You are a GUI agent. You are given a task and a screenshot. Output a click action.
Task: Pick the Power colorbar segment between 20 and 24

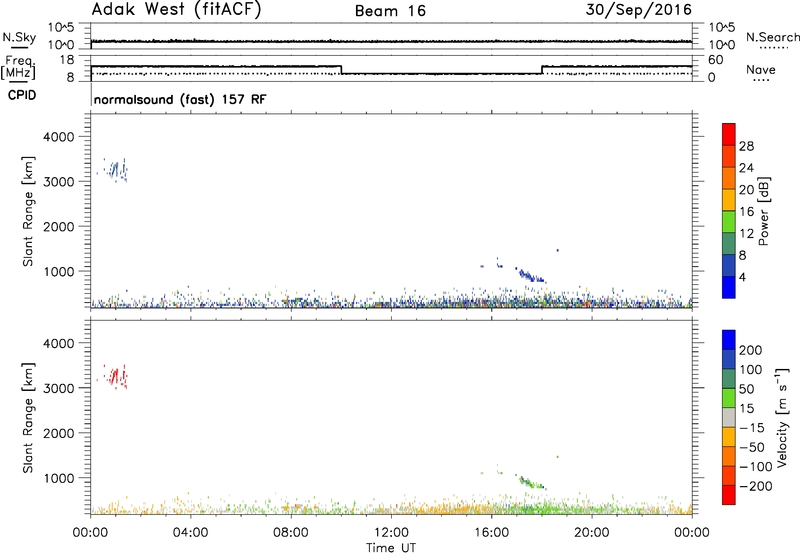point(729,178)
